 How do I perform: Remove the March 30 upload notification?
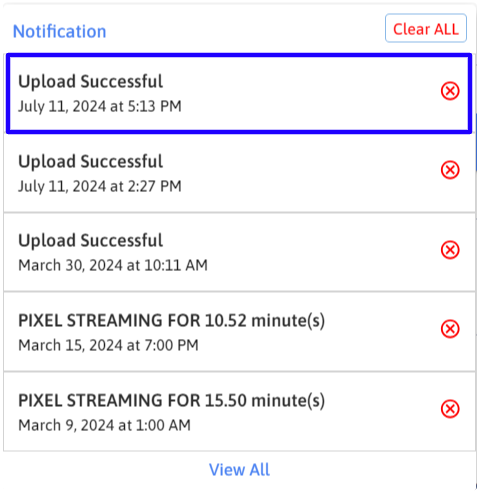[450, 250]
